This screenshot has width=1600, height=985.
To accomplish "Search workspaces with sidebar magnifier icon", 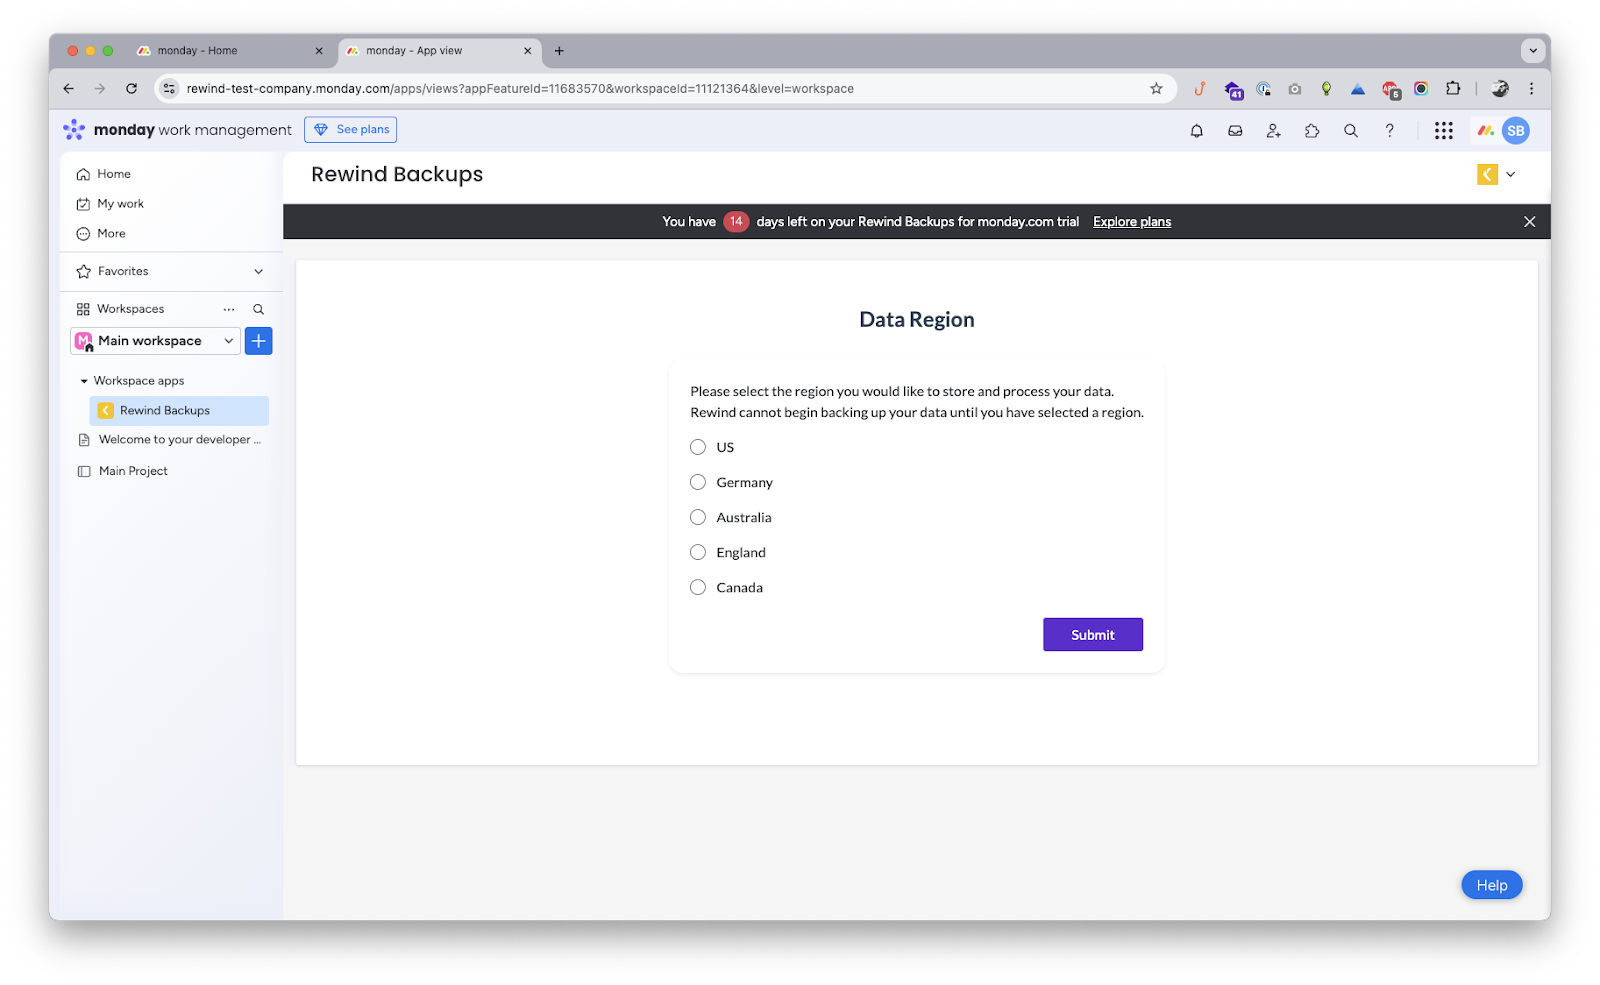I will tap(258, 310).
